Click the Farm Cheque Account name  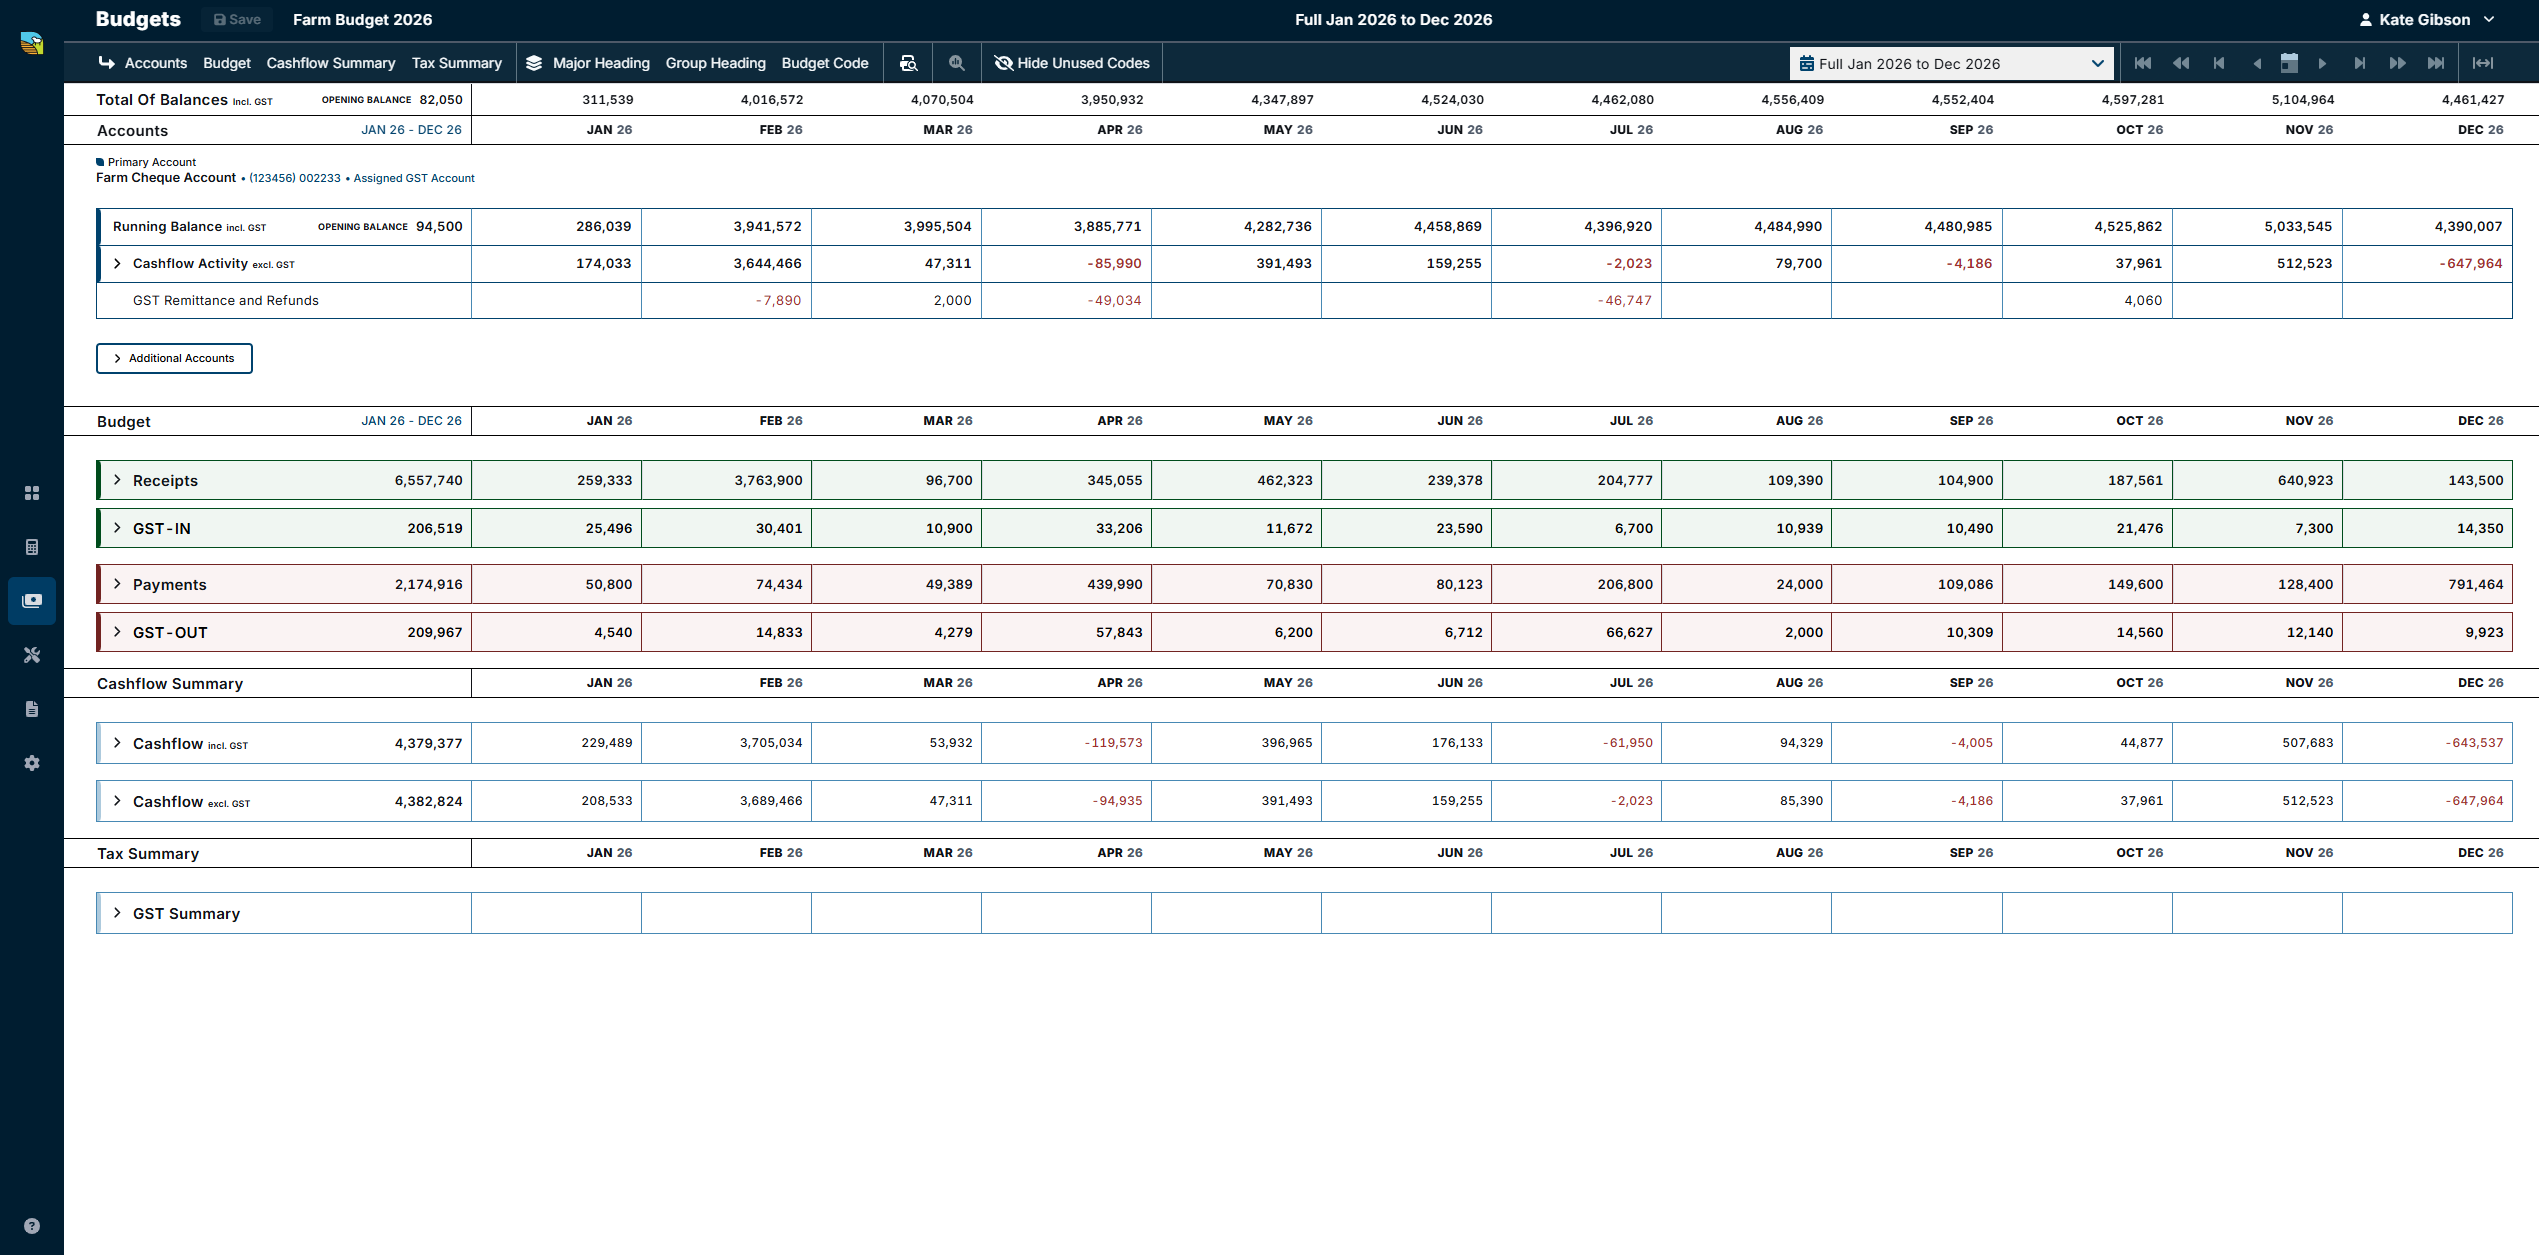[166, 177]
